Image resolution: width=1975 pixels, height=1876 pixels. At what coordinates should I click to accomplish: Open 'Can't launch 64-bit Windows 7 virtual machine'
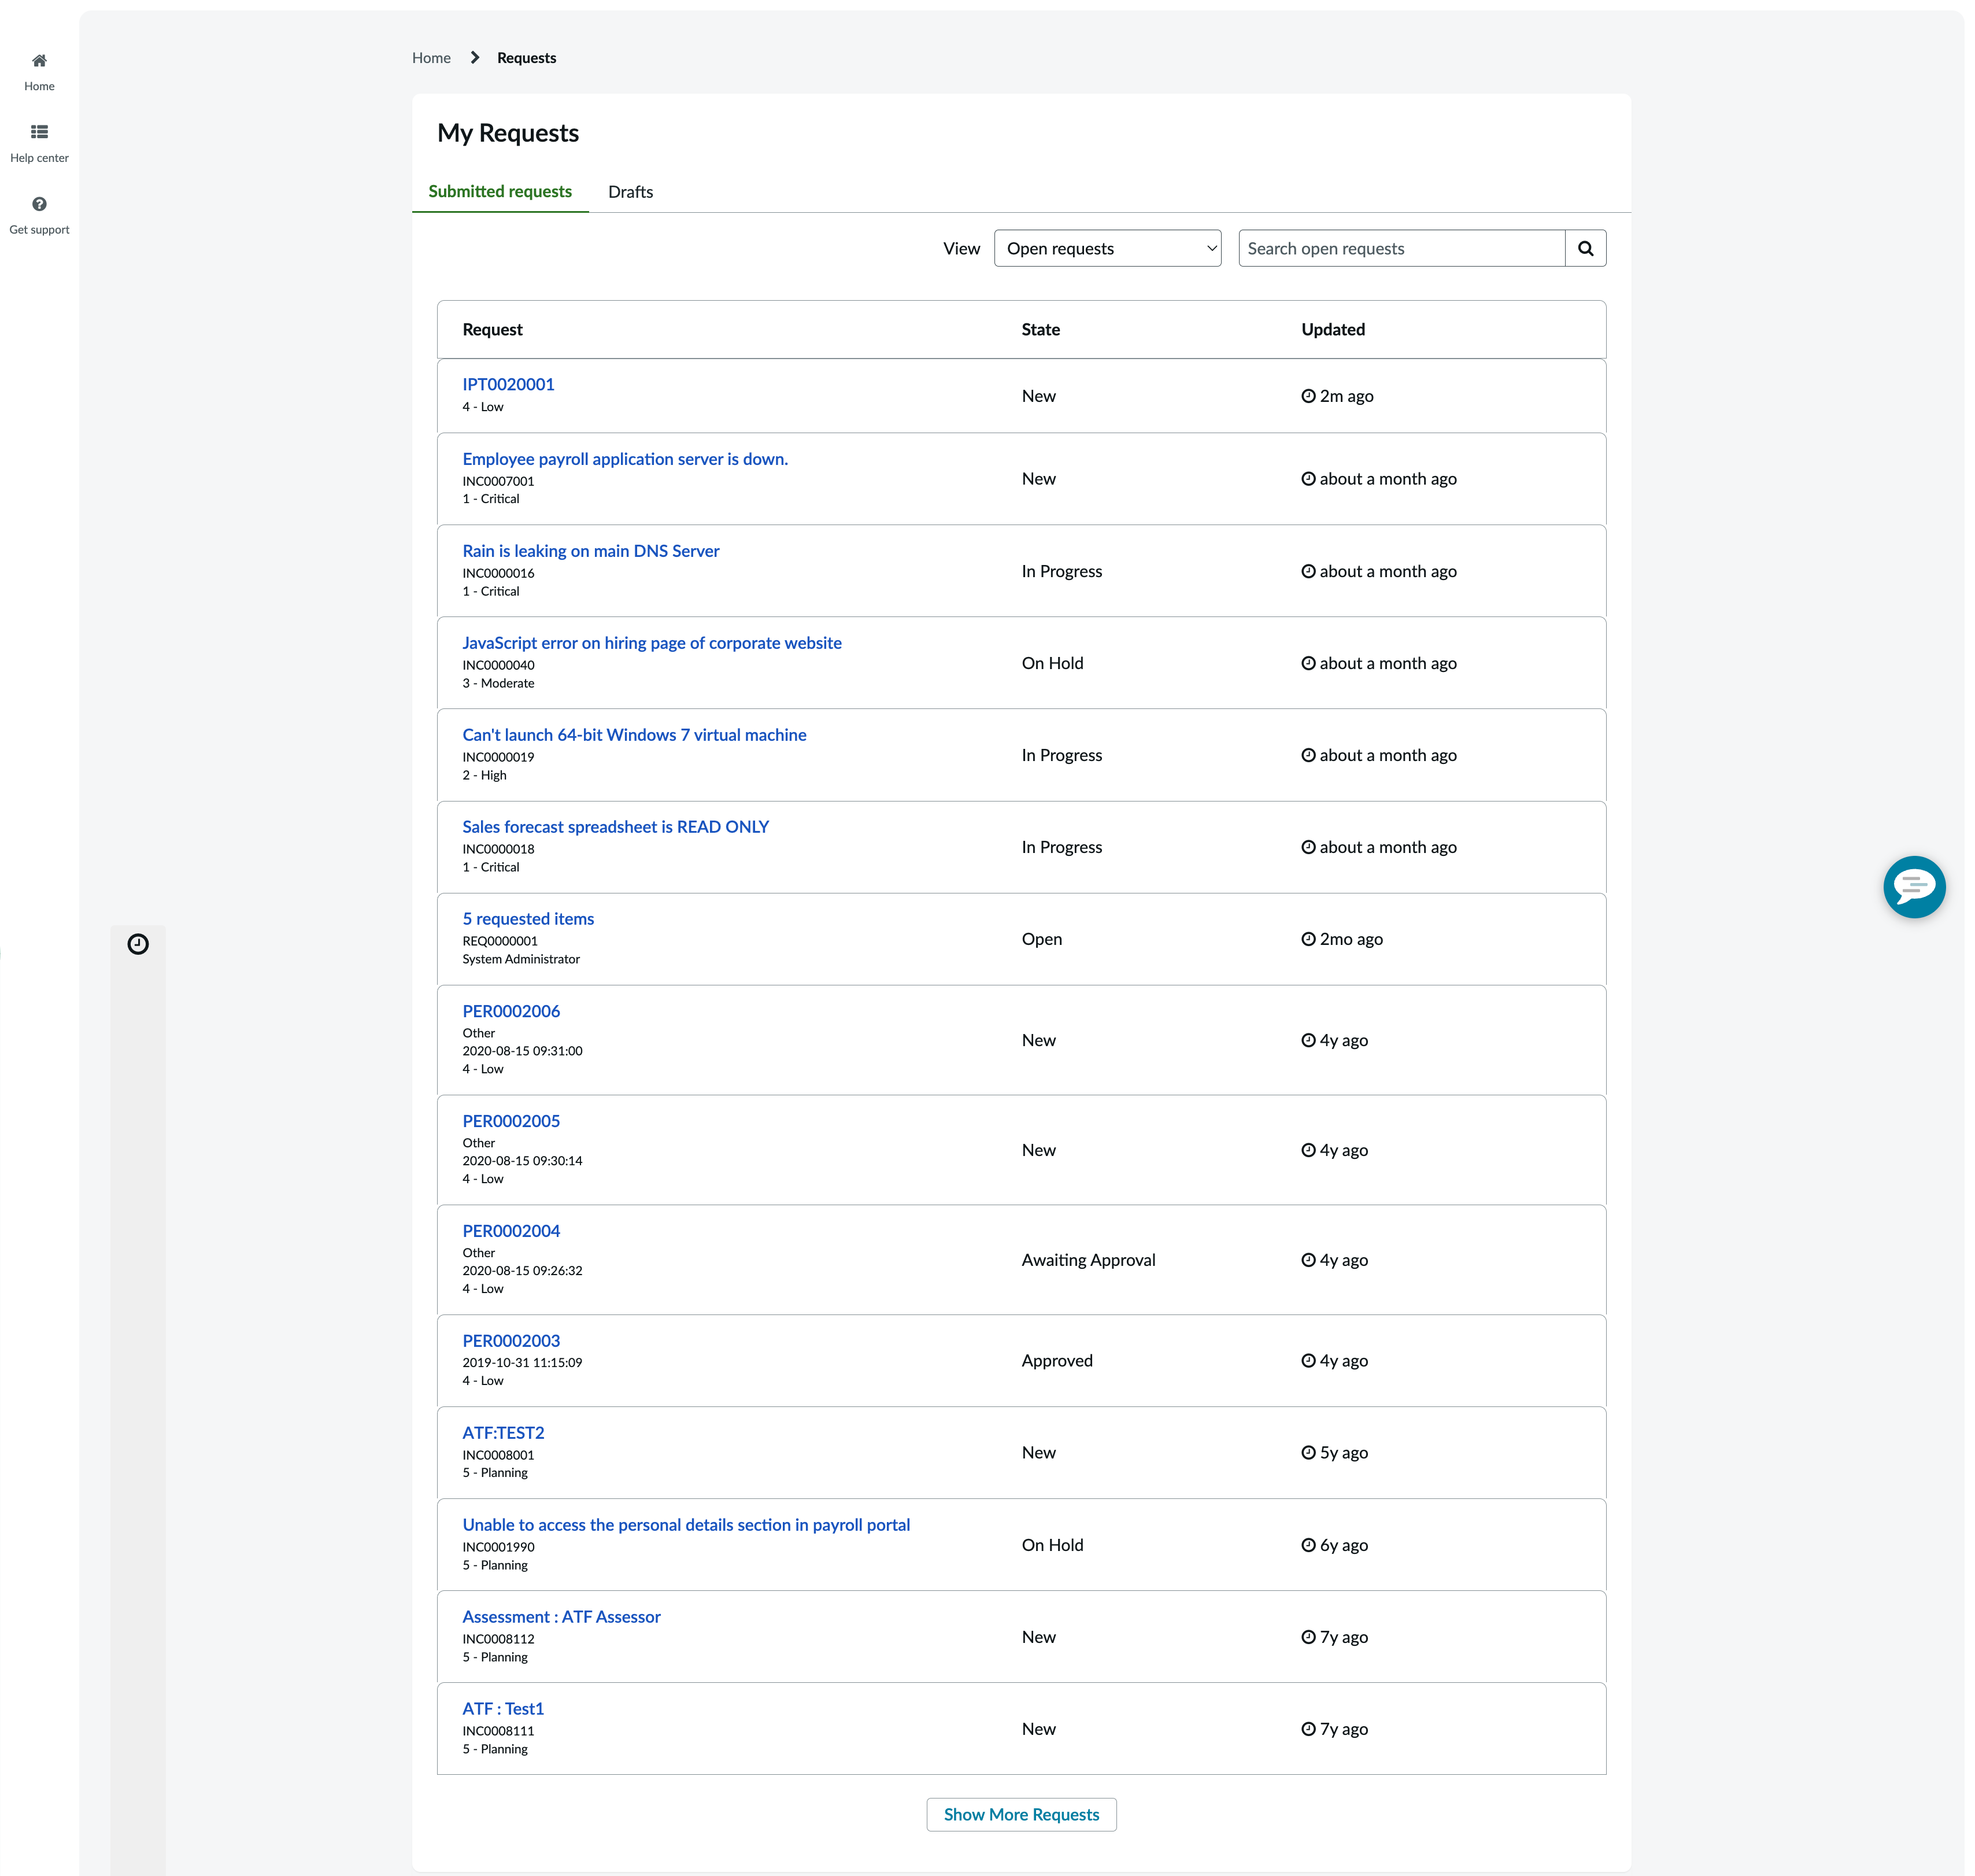click(x=634, y=735)
